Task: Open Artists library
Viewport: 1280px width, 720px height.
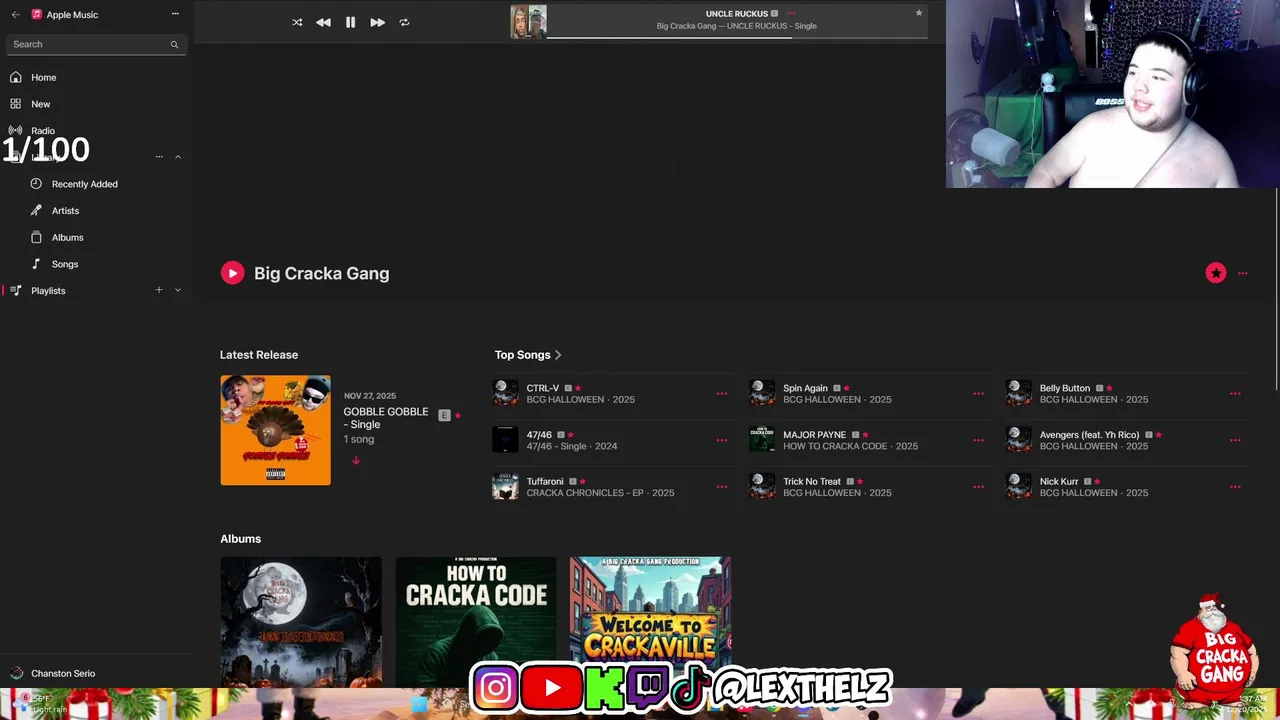Action: point(65,211)
